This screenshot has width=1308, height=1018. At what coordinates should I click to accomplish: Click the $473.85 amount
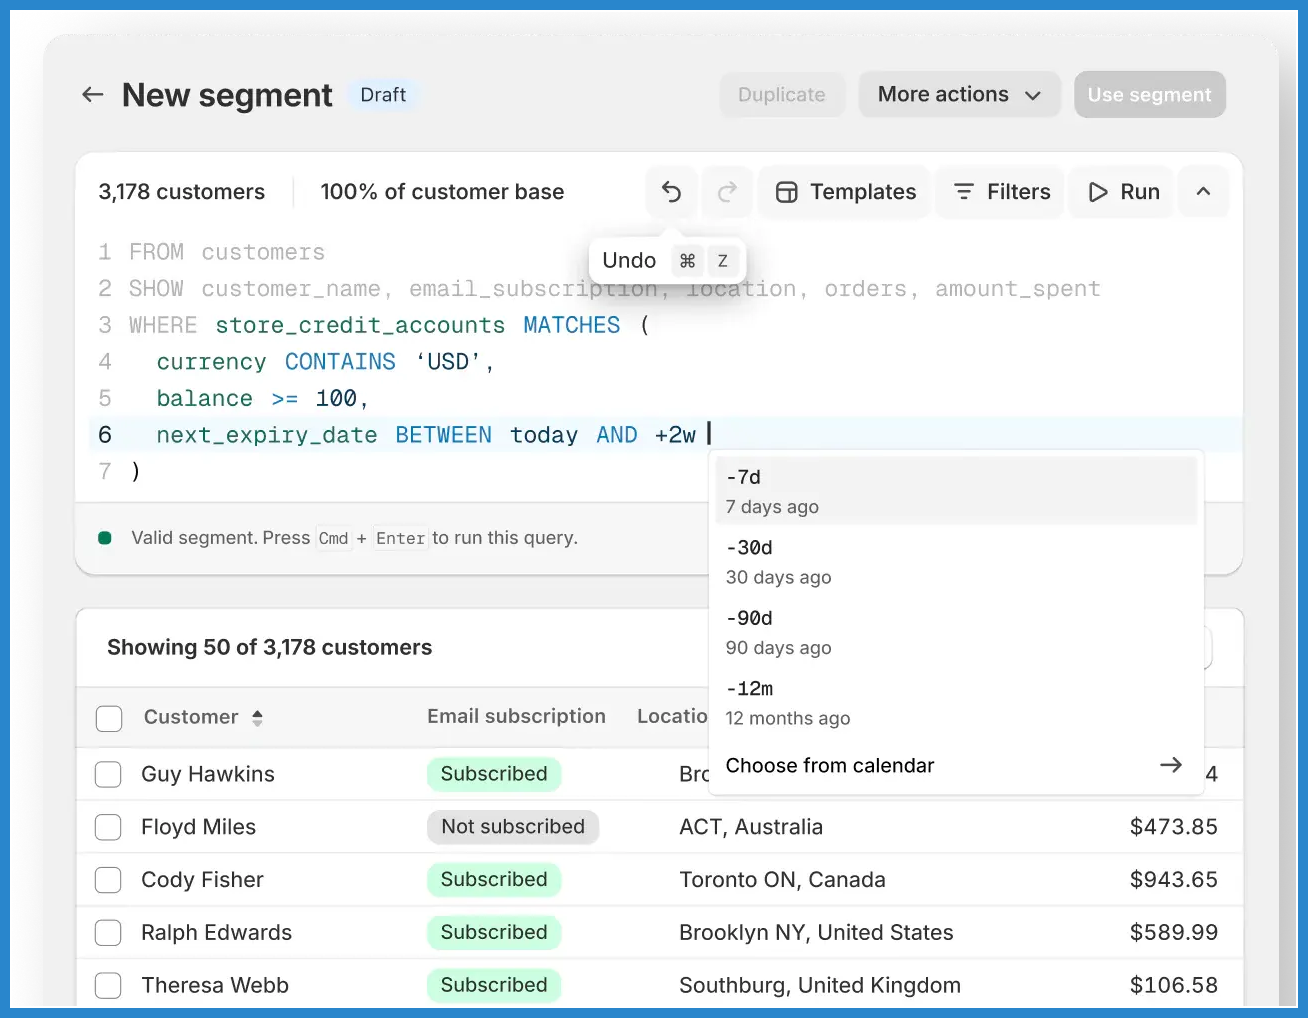1173,827
